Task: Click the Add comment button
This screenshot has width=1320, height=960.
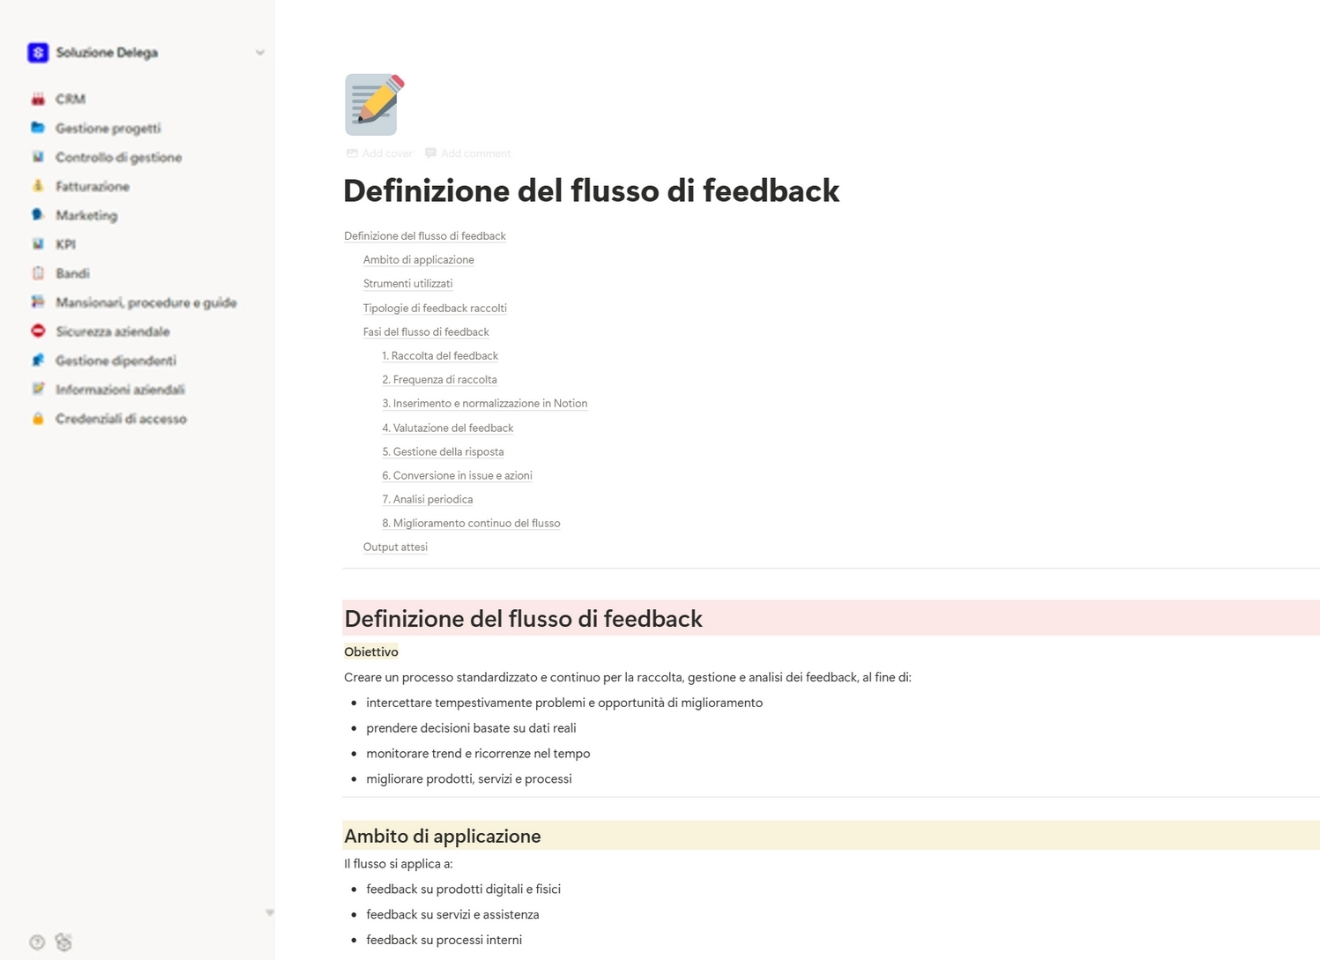Action: (467, 153)
